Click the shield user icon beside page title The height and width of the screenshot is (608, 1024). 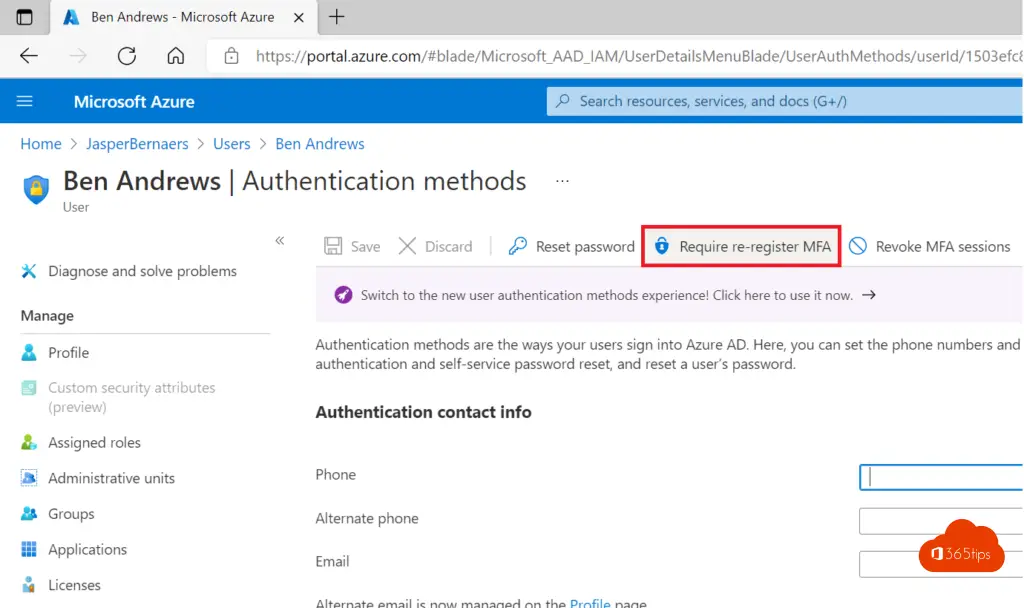36,190
